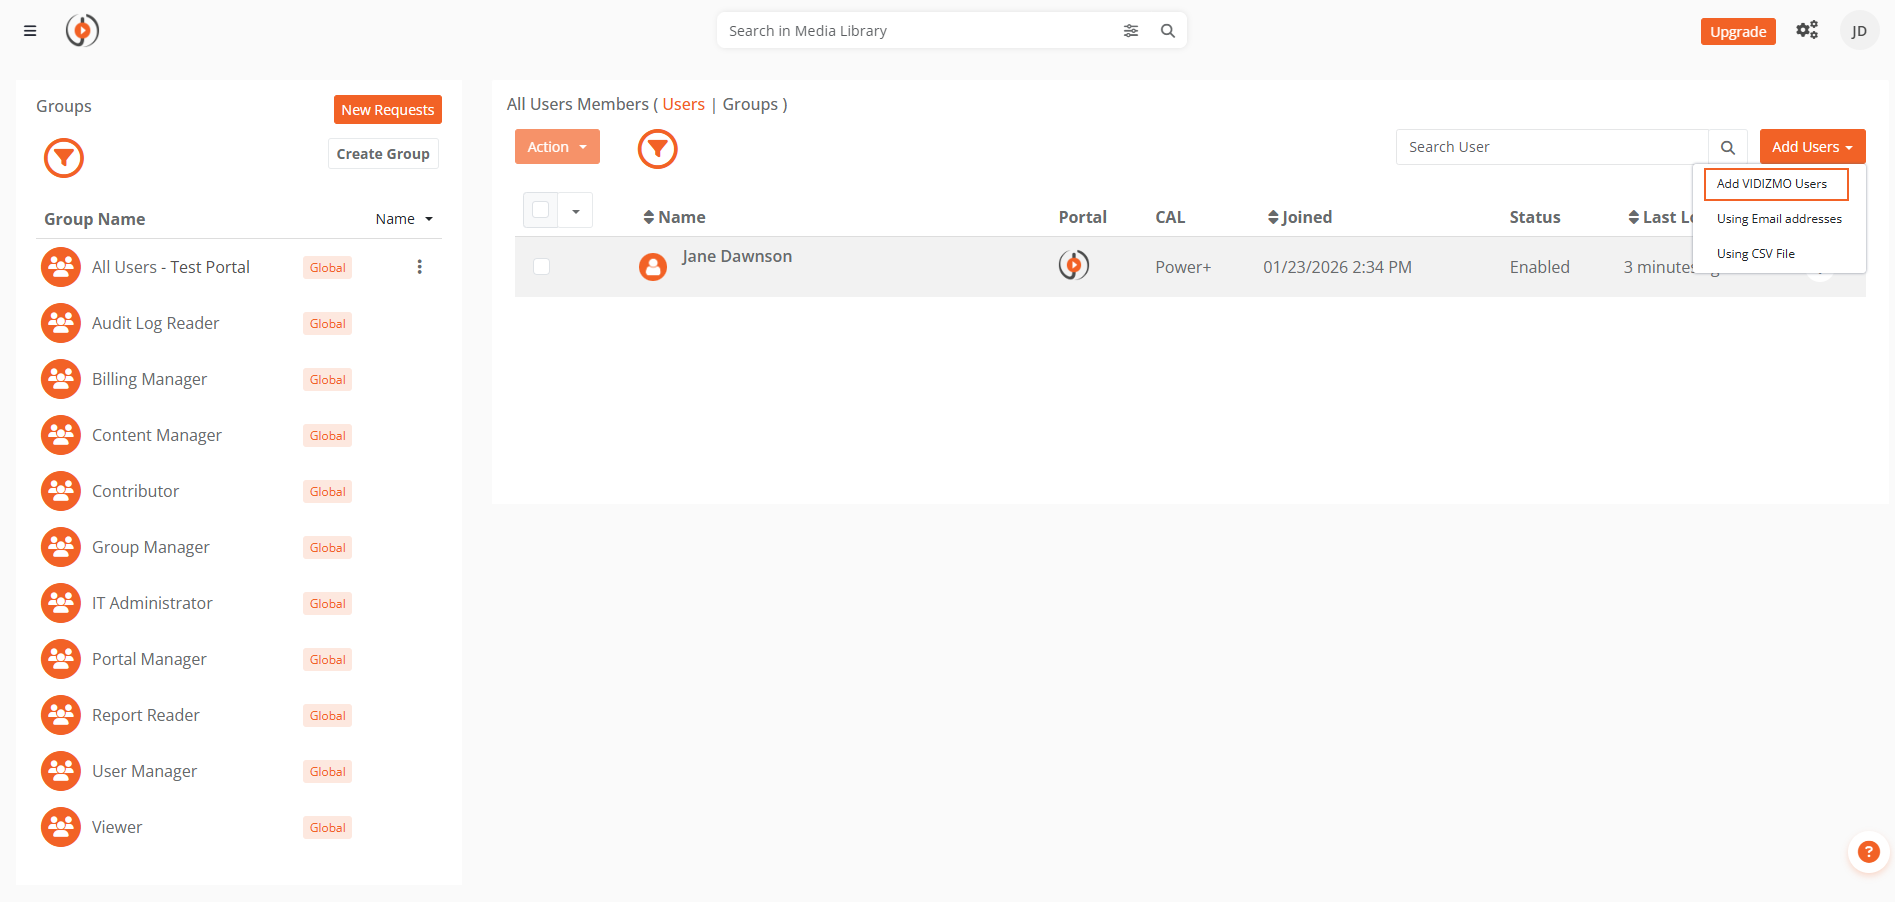Click the funnel filter icon above the users table
1895x902 pixels.
pyautogui.click(x=657, y=148)
